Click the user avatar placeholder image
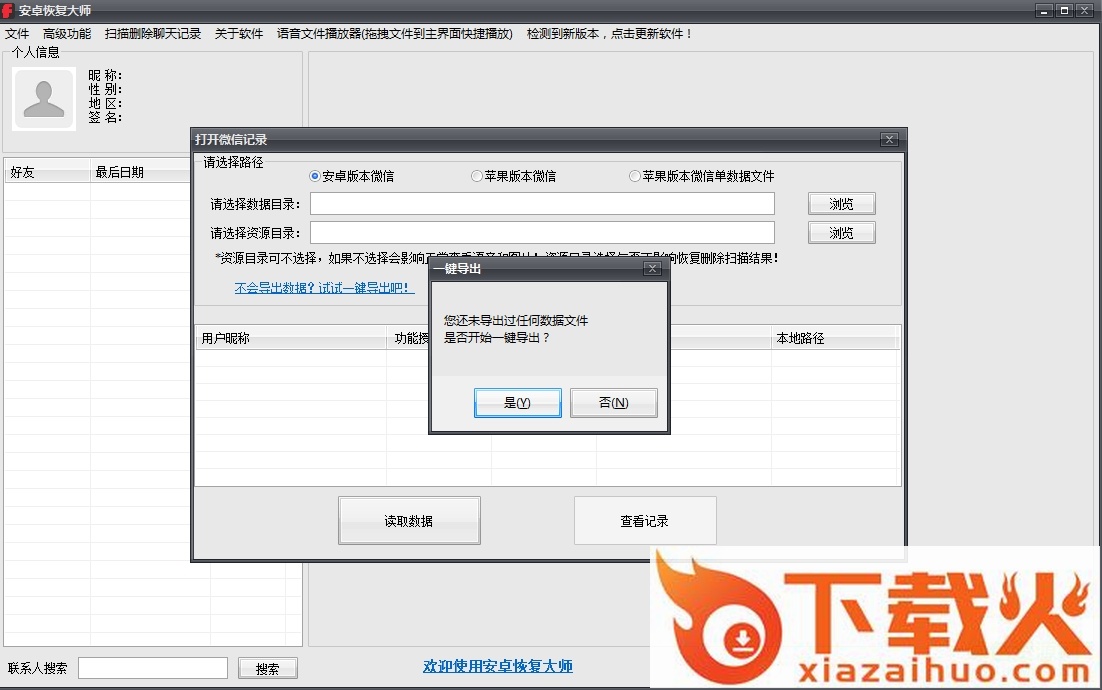The height and width of the screenshot is (690, 1102). click(44, 99)
